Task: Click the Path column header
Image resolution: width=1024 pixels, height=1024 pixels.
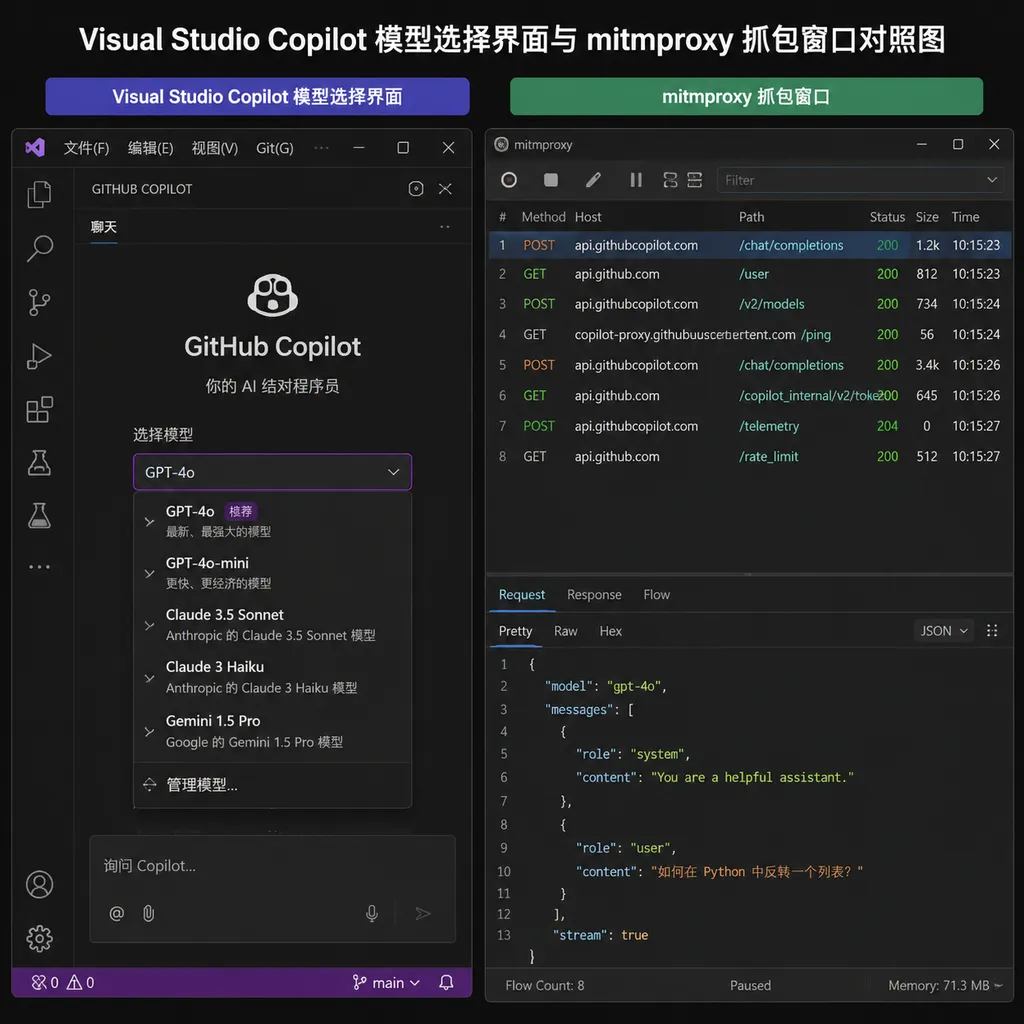Action: [x=751, y=217]
